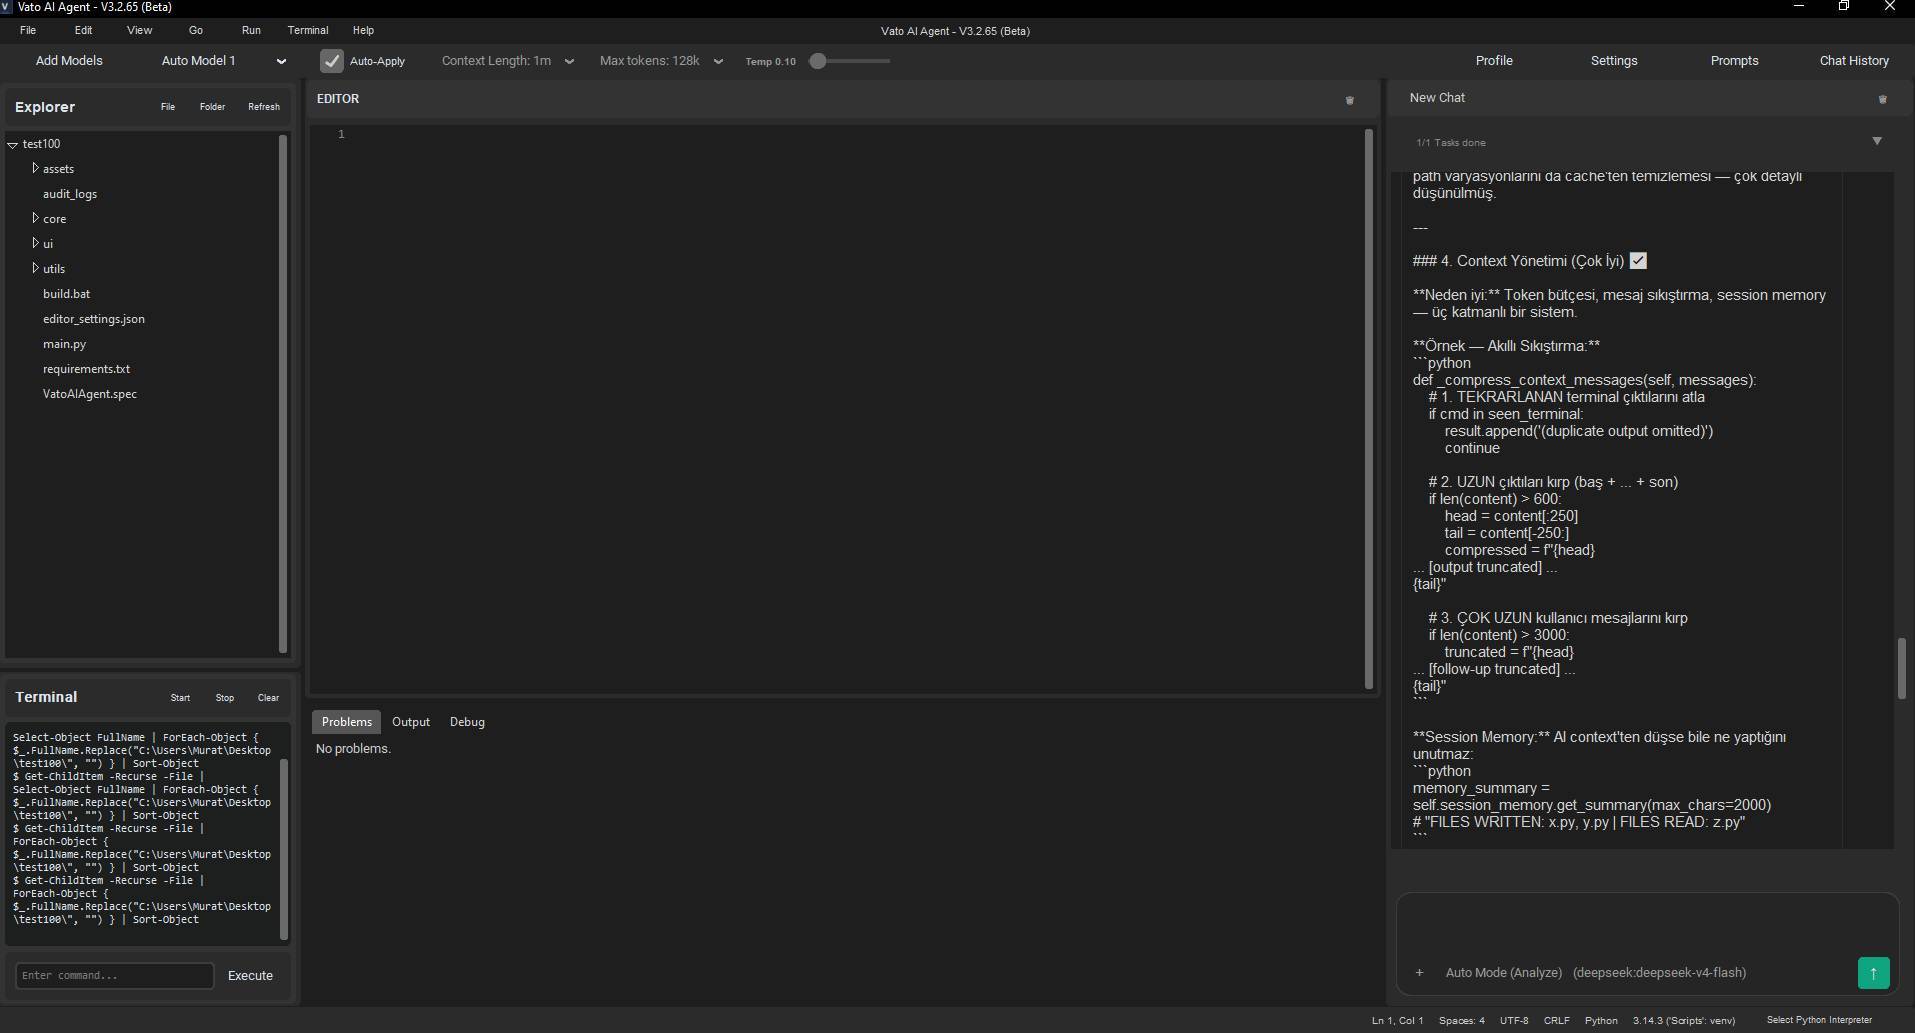The width and height of the screenshot is (1915, 1033).
Task: Click the 3.14.3 venv version indicator
Action: (1684, 1021)
